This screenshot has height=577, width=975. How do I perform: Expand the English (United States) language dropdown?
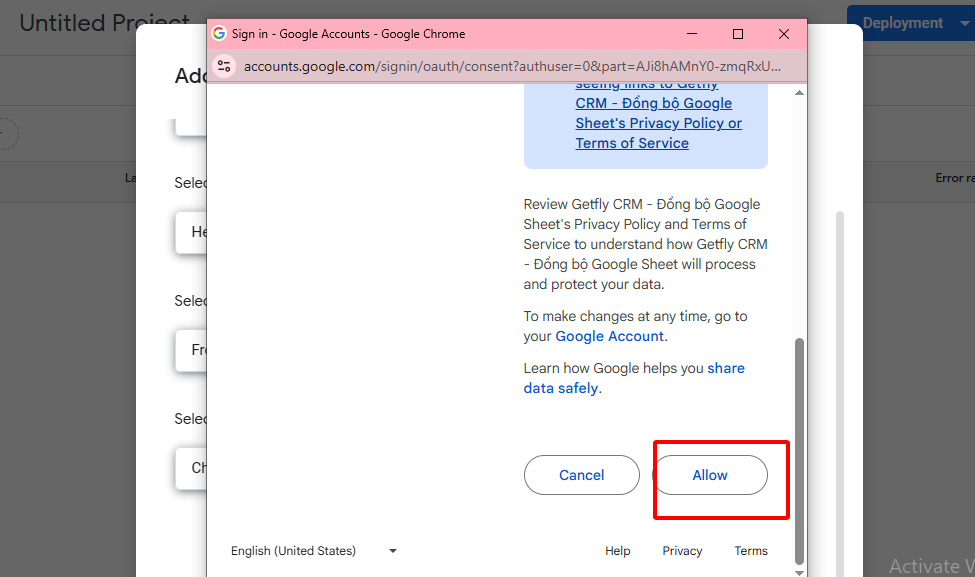[313, 551]
